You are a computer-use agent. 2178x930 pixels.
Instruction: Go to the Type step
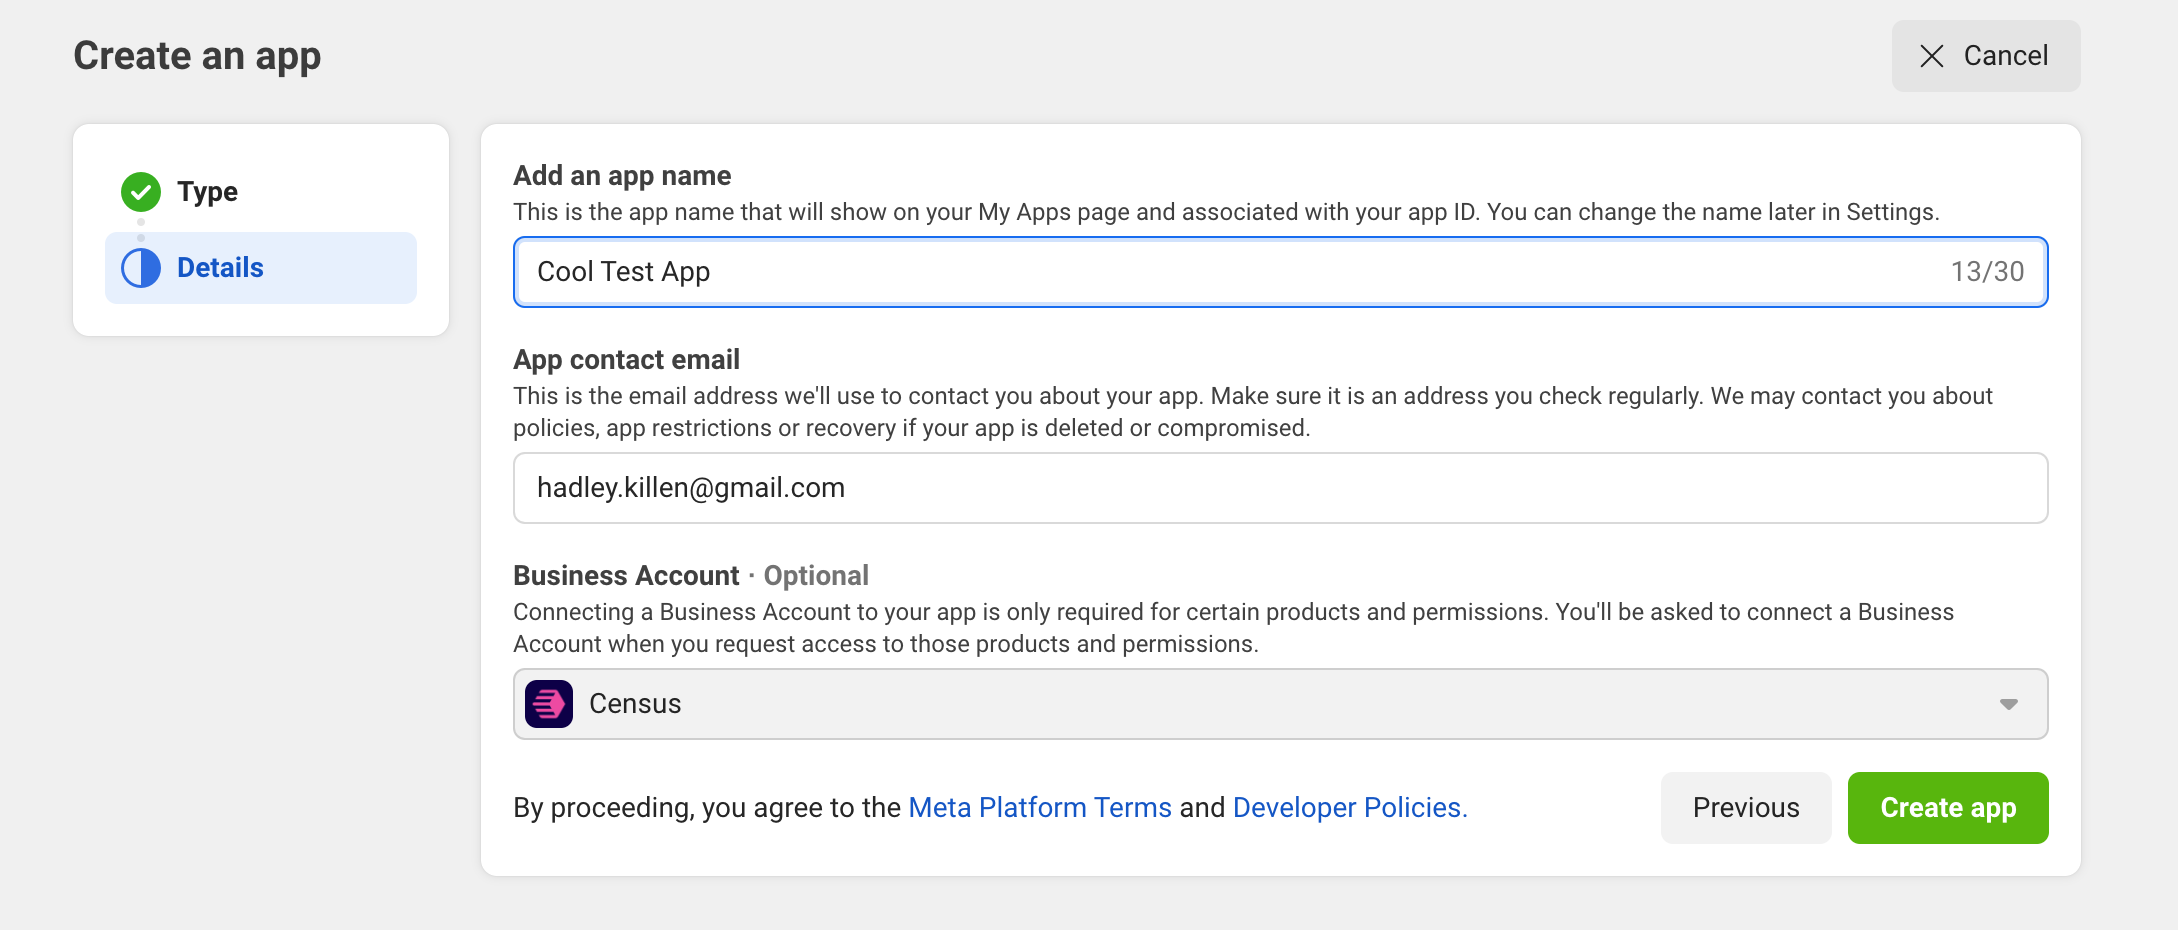(x=207, y=192)
